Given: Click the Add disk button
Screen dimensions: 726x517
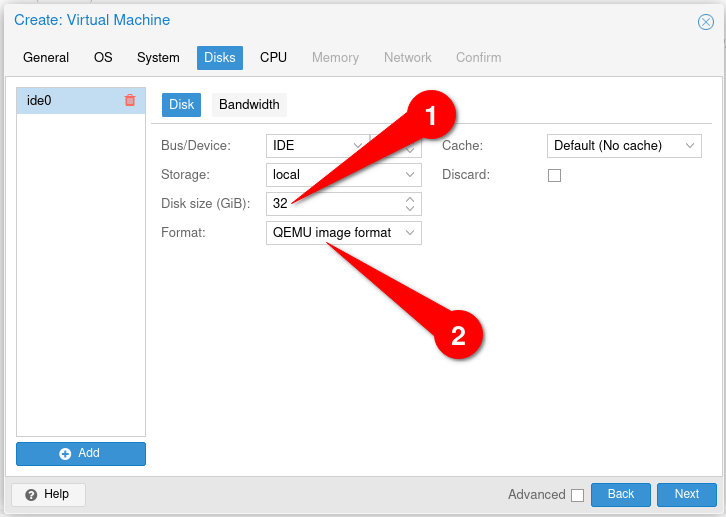Looking at the screenshot, I should (81, 453).
